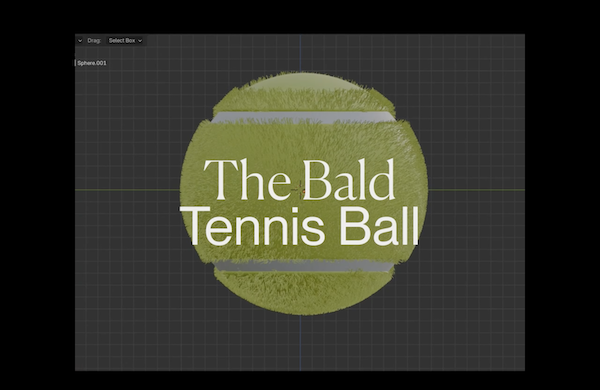Click the upper white seam on ball
Viewport: 600px width, 390px height.
pyautogui.click(x=302, y=117)
